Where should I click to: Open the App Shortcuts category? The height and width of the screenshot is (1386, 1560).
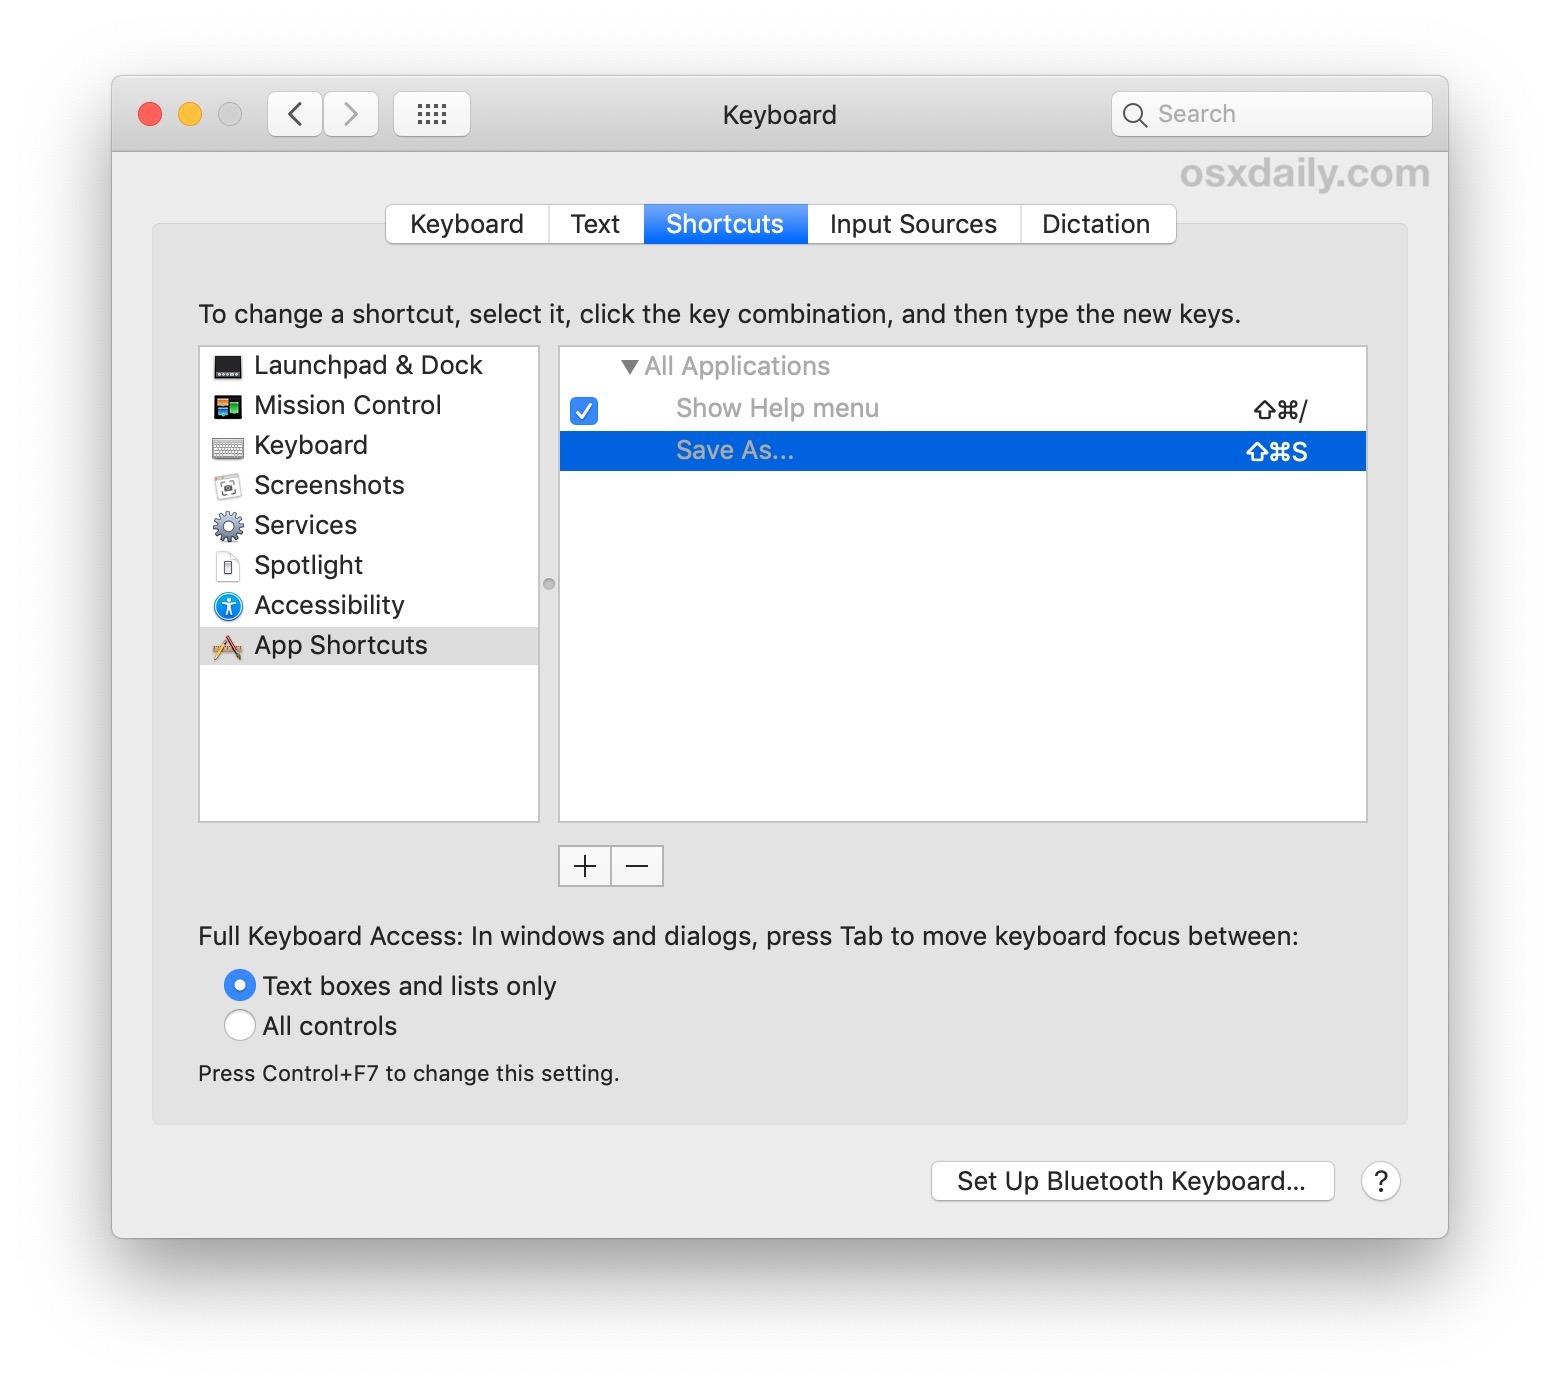coord(228,646)
